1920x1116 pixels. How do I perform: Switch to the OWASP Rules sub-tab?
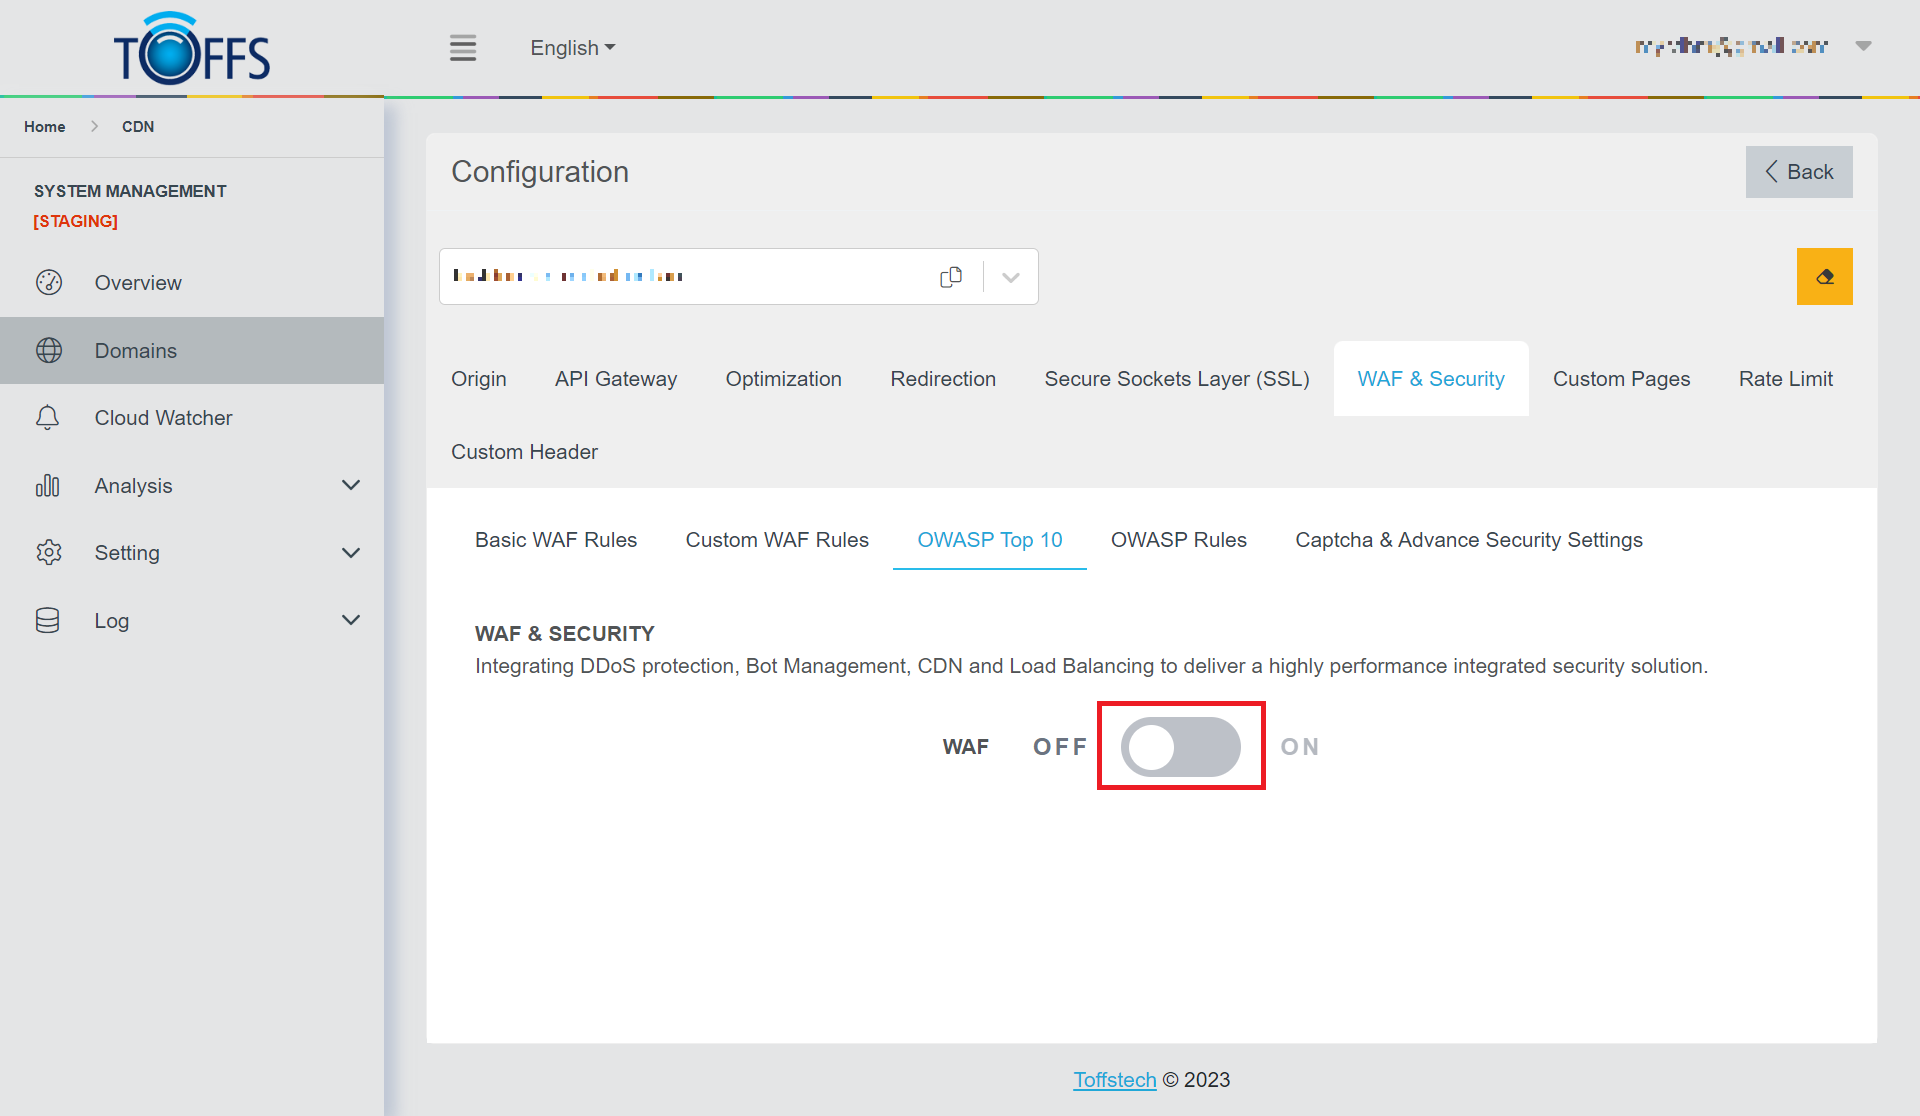[1178, 540]
